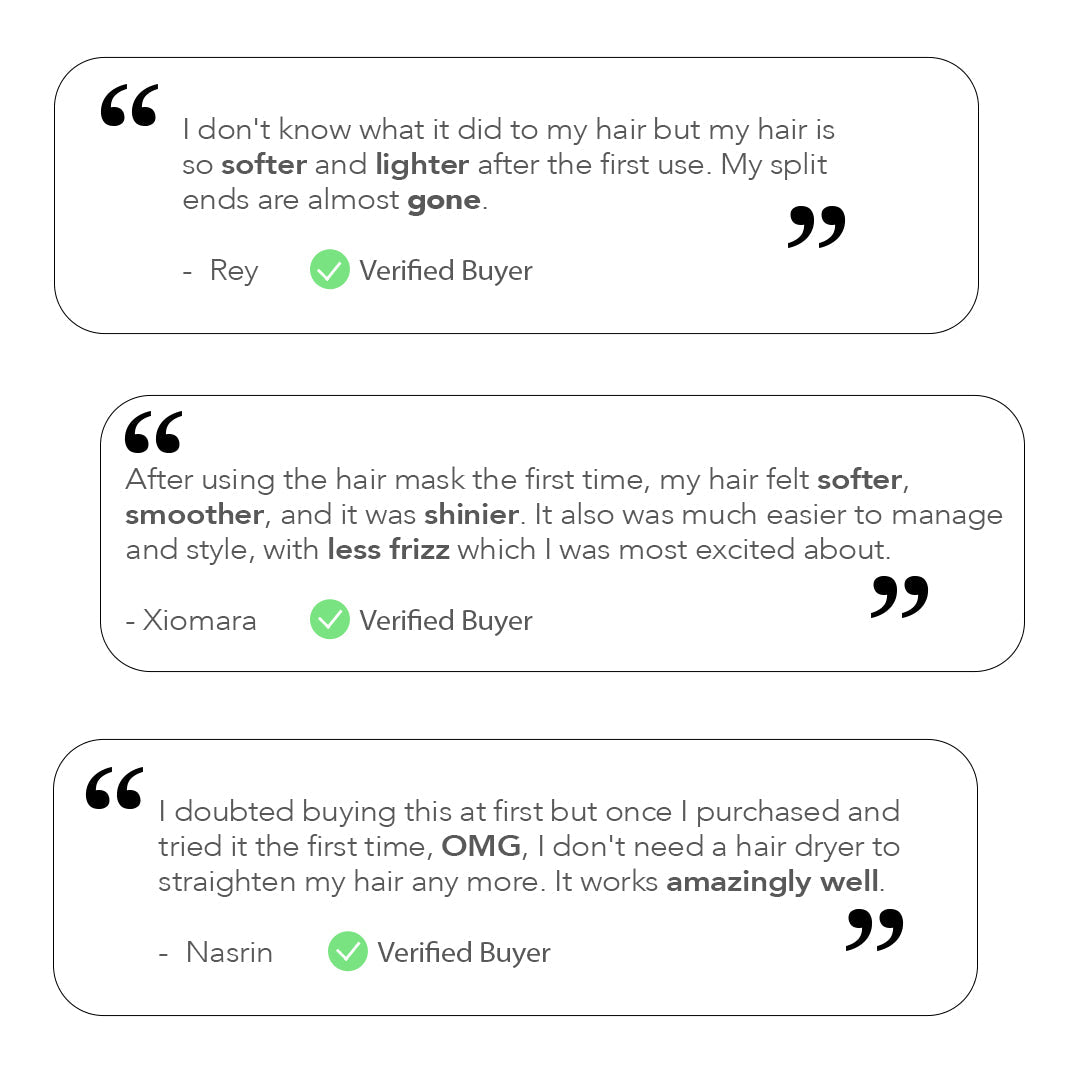Screen dimensions: 1080x1080
Task: Click reviewer name Xiomara
Action: pos(199,620)
